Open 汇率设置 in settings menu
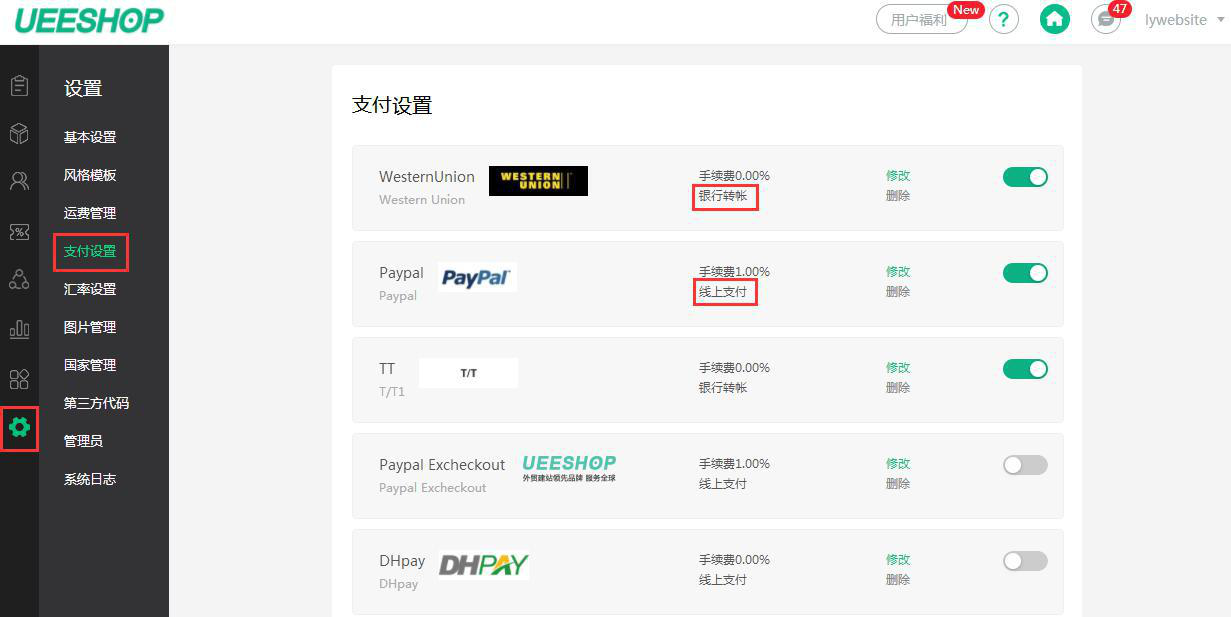The height and width of the screenshot is (617, 1231). [x=90, y=289]
